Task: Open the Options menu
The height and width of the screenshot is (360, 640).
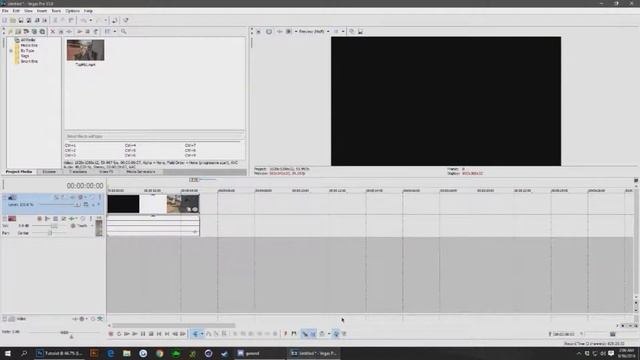Action: [x=72, y=11]
